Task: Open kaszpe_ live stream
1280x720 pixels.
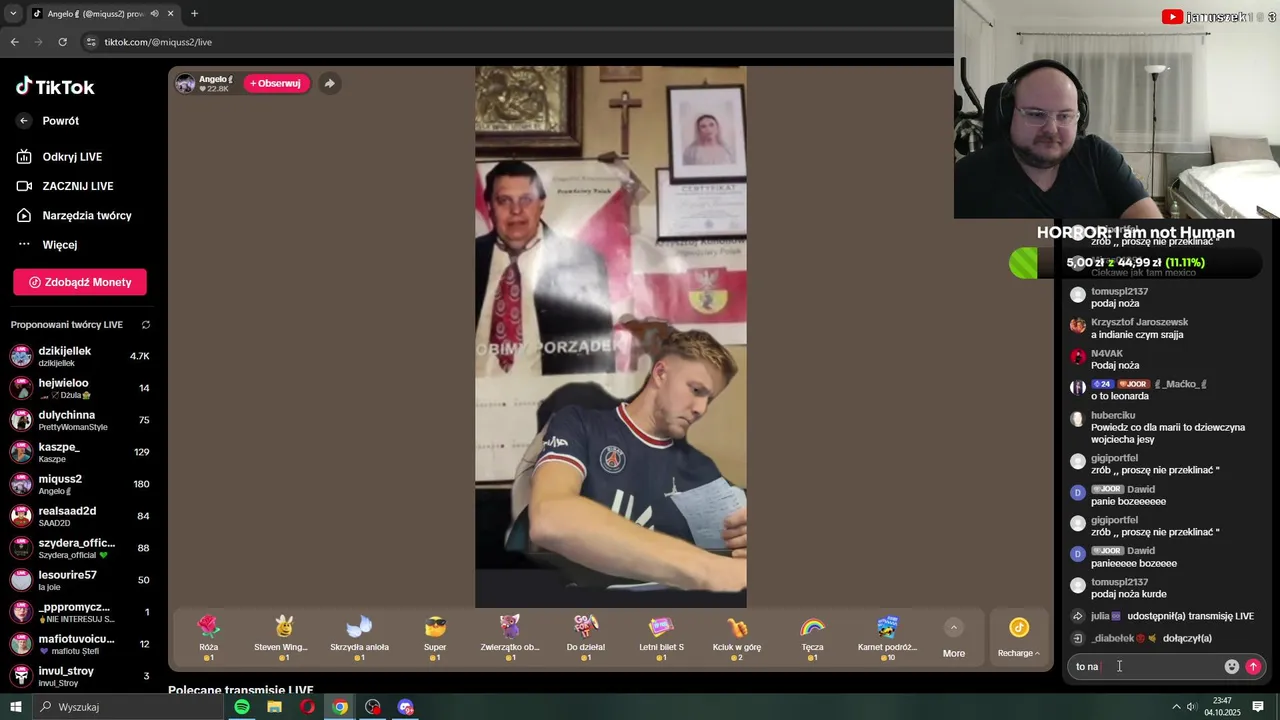Action: [80, 452]
